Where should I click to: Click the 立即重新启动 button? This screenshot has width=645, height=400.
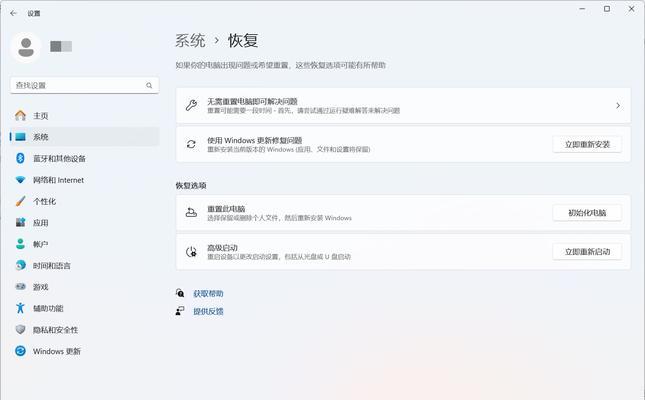coord(587,252)
